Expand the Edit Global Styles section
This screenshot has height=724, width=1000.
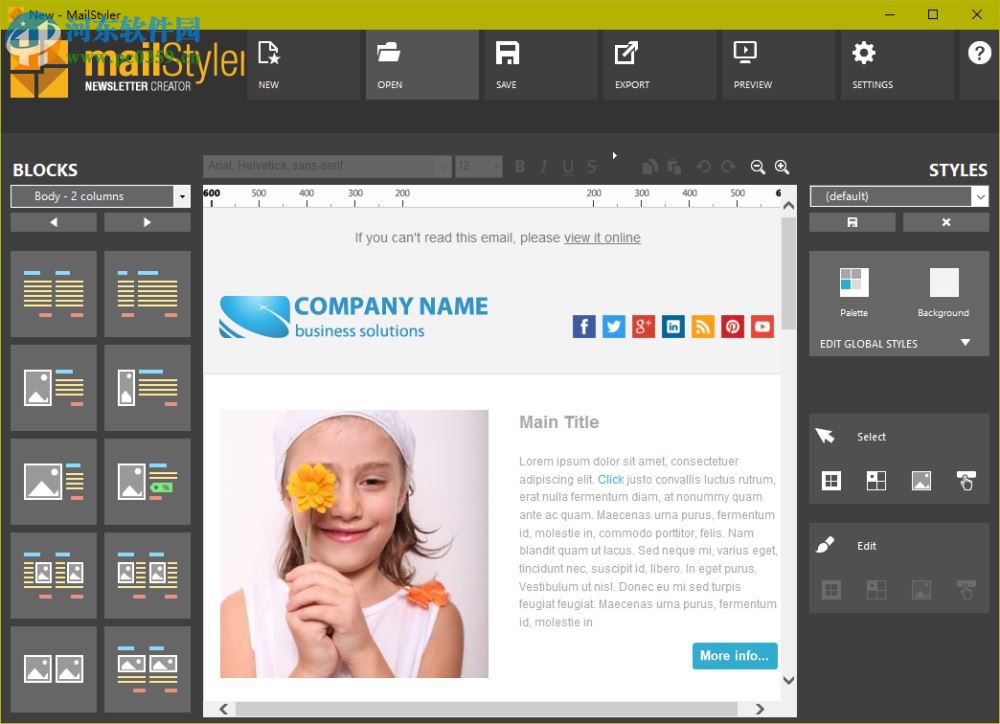pyautogui.click(x=964, y=343)
